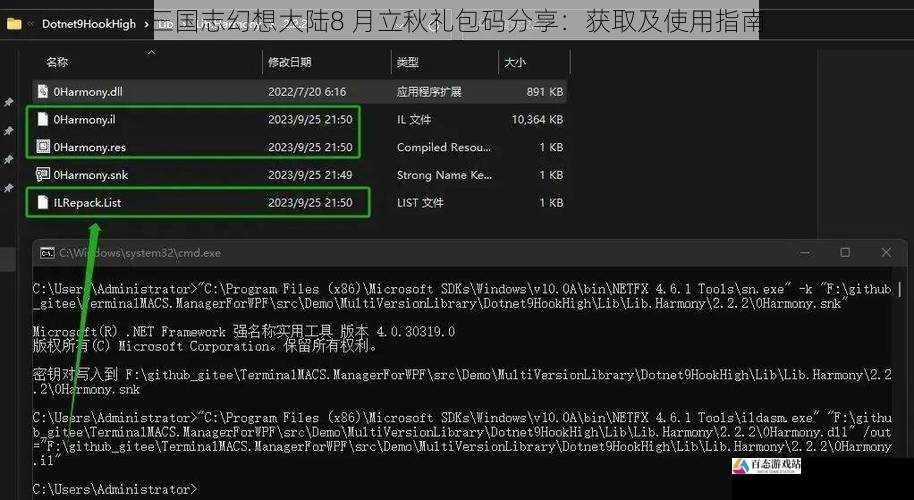Click the 10,364 KB size cell
The image size is (914, 500).
click(537, 119)
